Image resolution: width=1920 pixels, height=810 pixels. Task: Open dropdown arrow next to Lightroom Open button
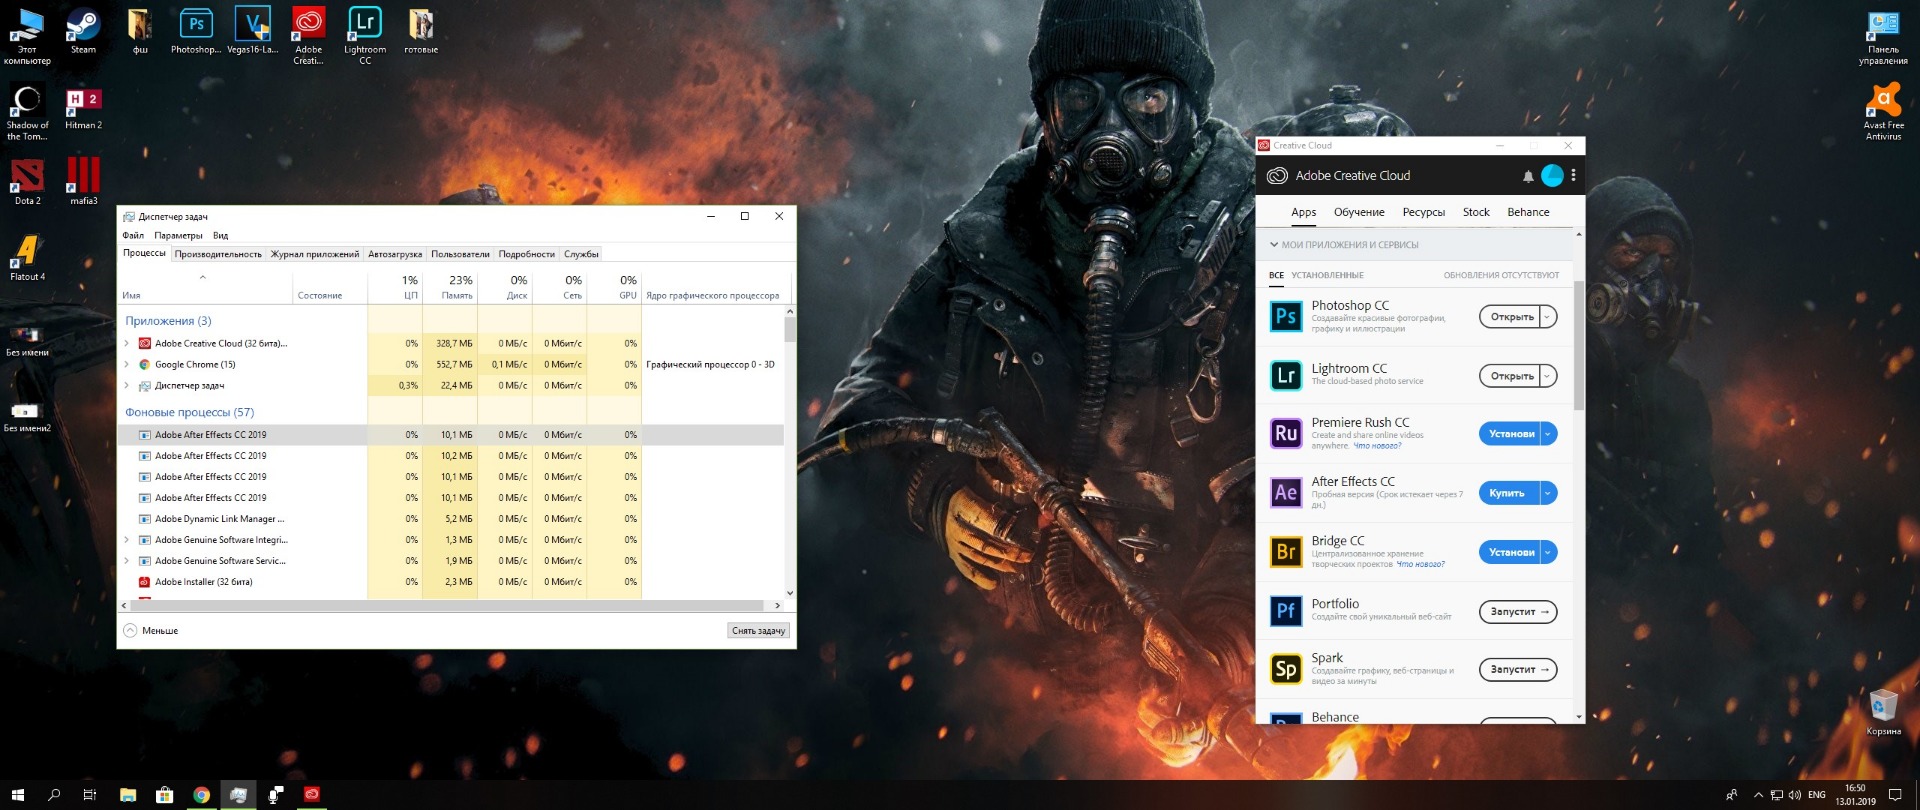pos(1548,376)
